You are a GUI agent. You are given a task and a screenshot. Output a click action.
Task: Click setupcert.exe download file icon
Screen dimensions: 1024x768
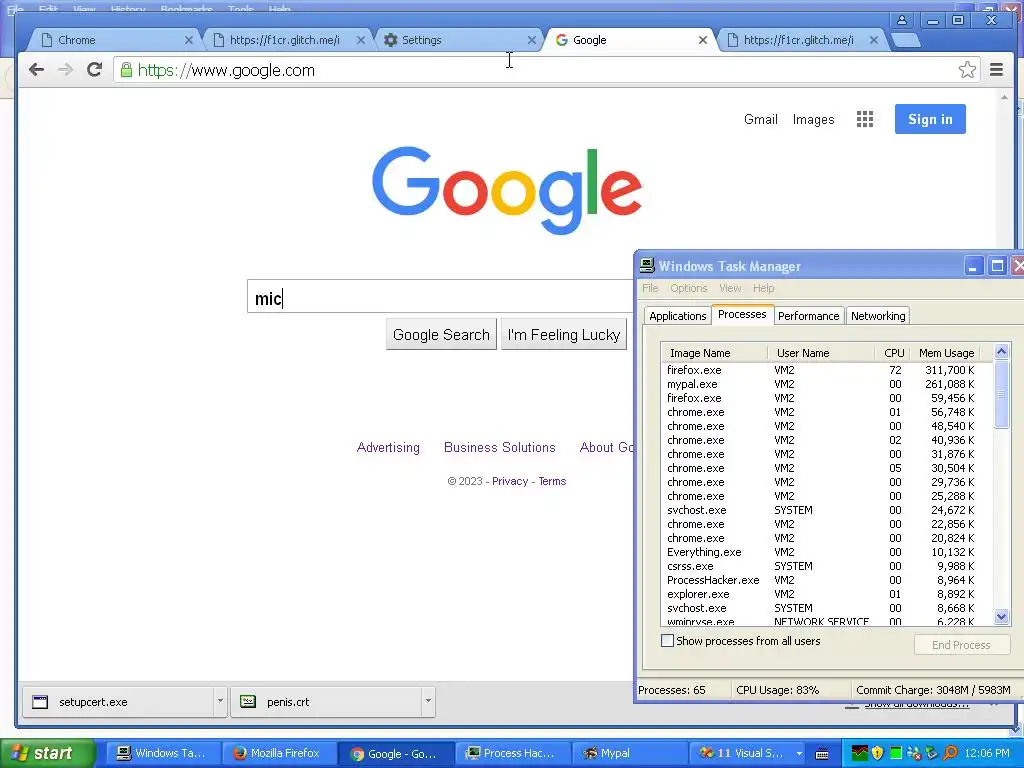40,702
